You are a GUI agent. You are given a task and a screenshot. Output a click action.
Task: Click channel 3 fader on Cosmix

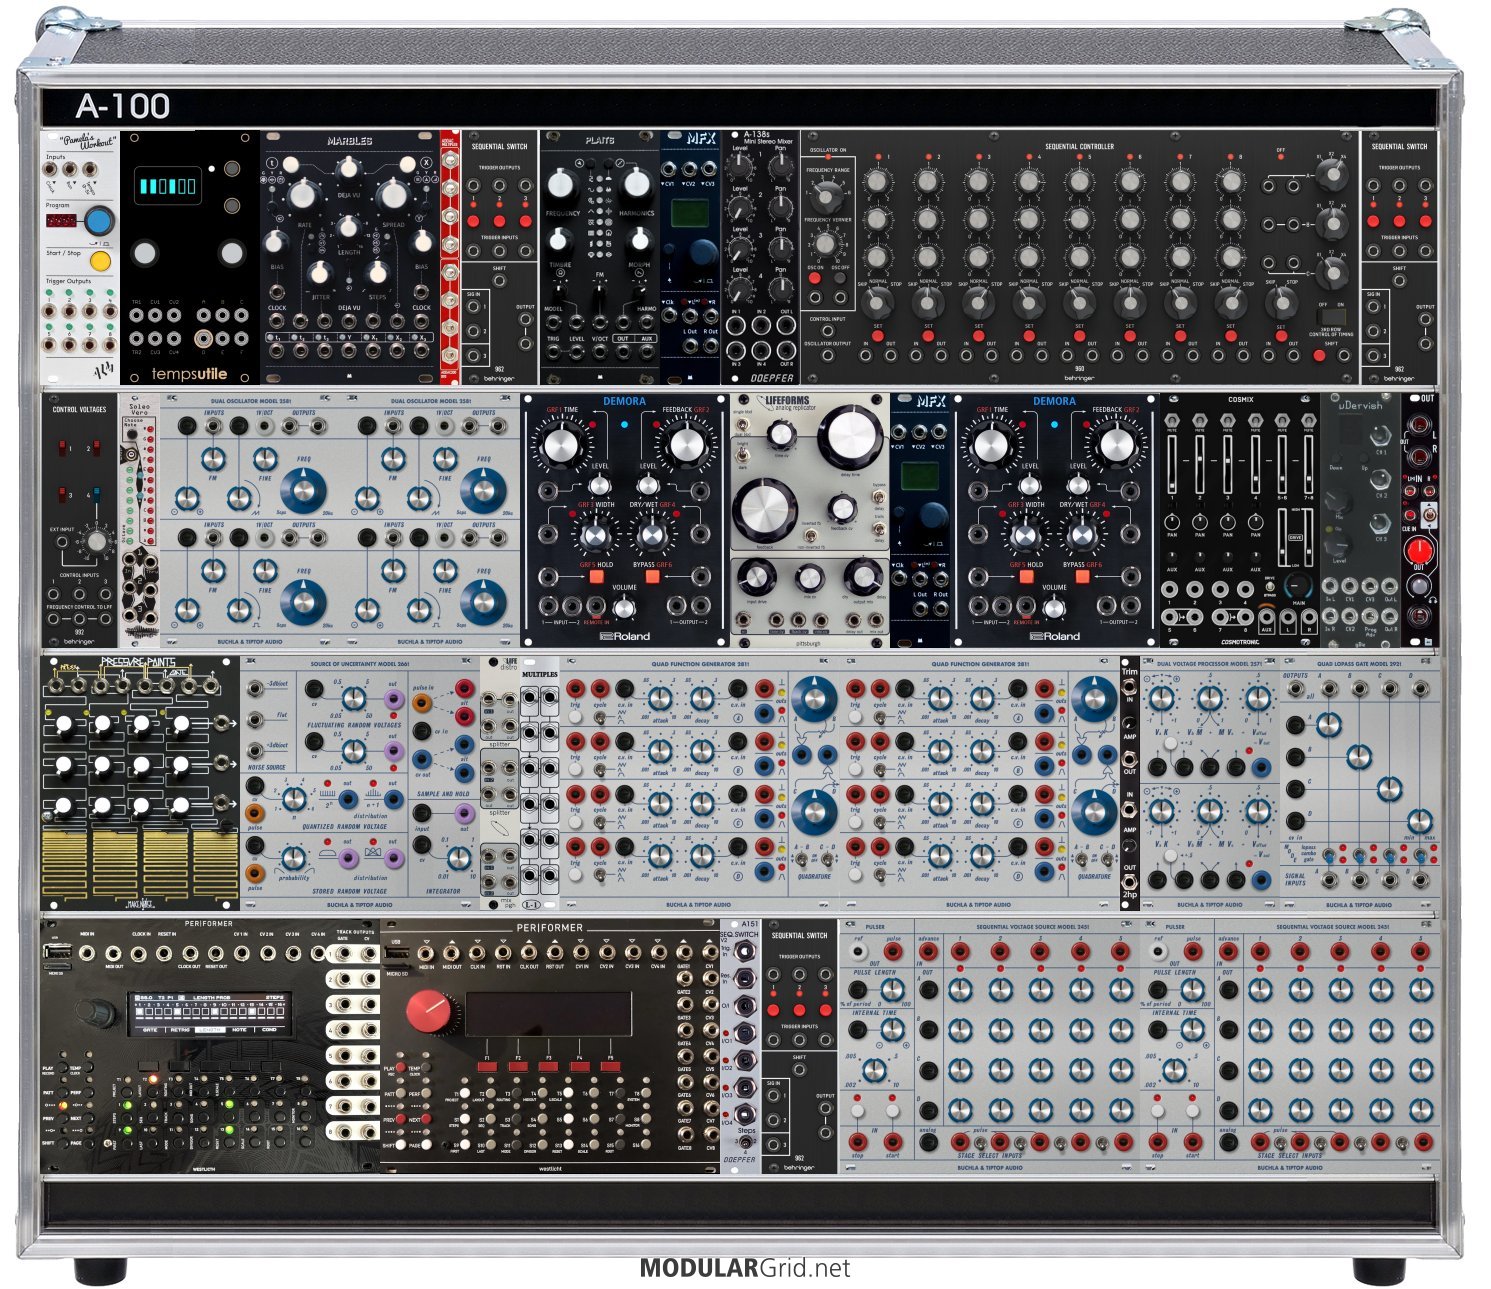tap(1228, 467)
